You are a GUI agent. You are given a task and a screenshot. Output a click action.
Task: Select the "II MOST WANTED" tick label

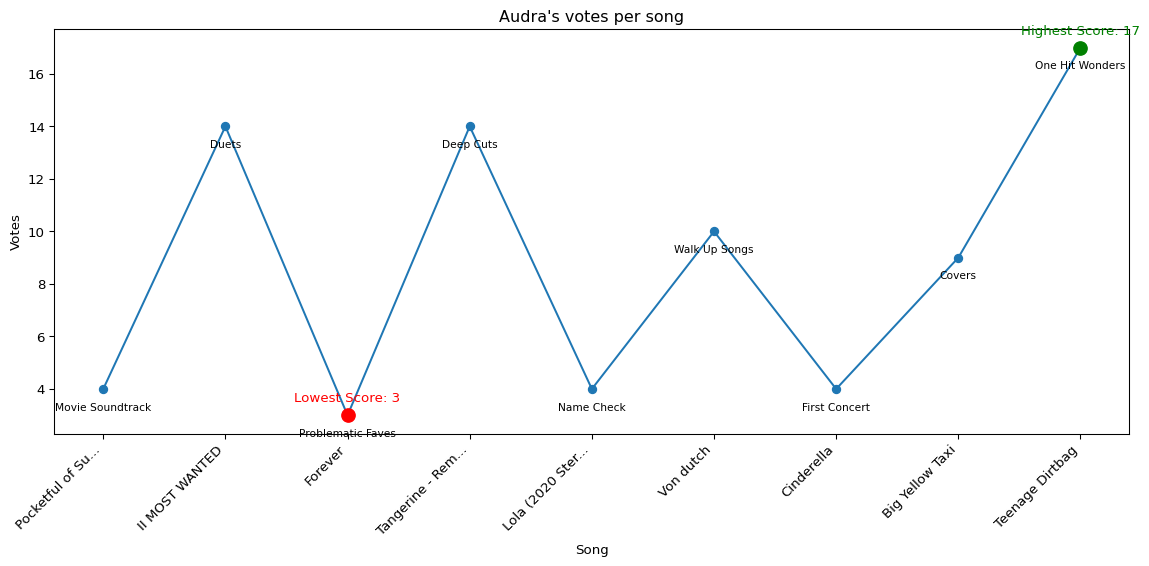tap(182, 488)
